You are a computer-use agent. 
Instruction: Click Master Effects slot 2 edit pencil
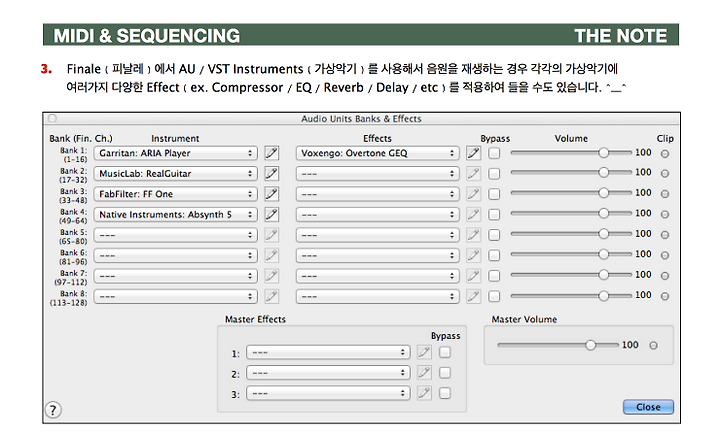(424, 372)
